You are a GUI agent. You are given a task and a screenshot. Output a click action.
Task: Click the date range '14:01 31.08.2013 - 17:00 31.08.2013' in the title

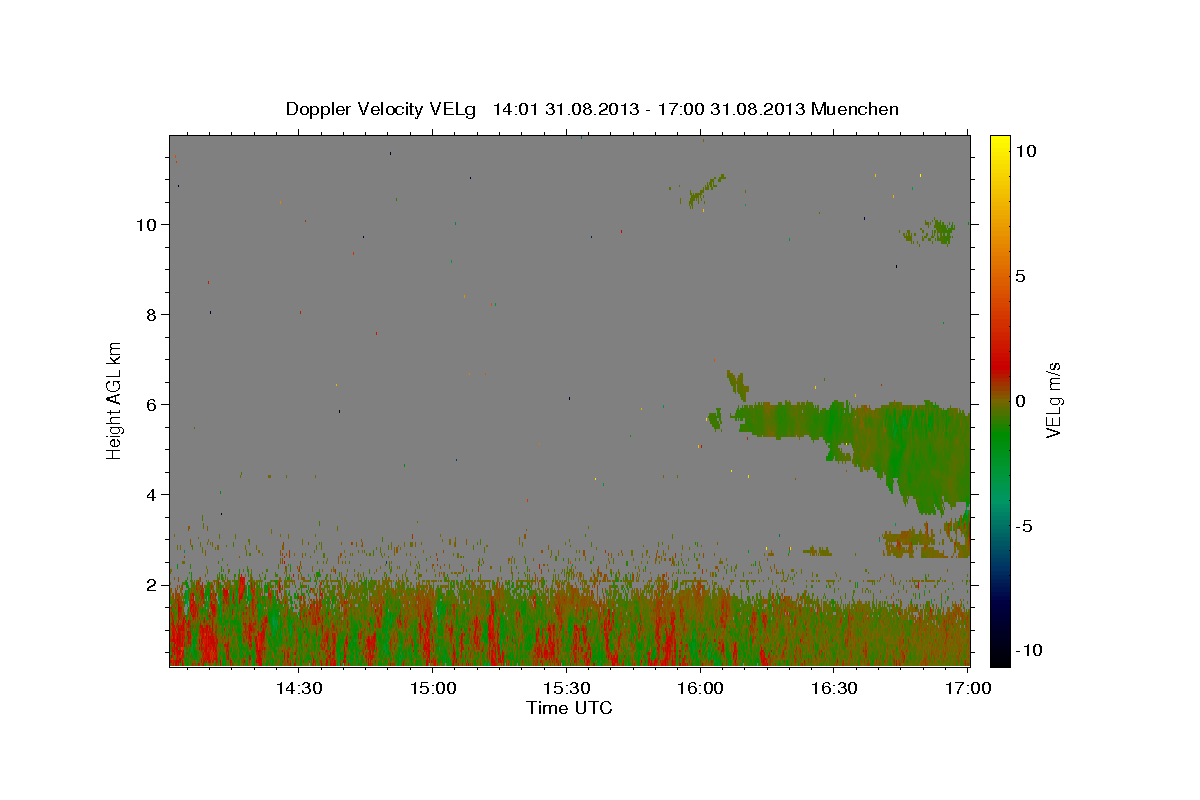point(650,109)
